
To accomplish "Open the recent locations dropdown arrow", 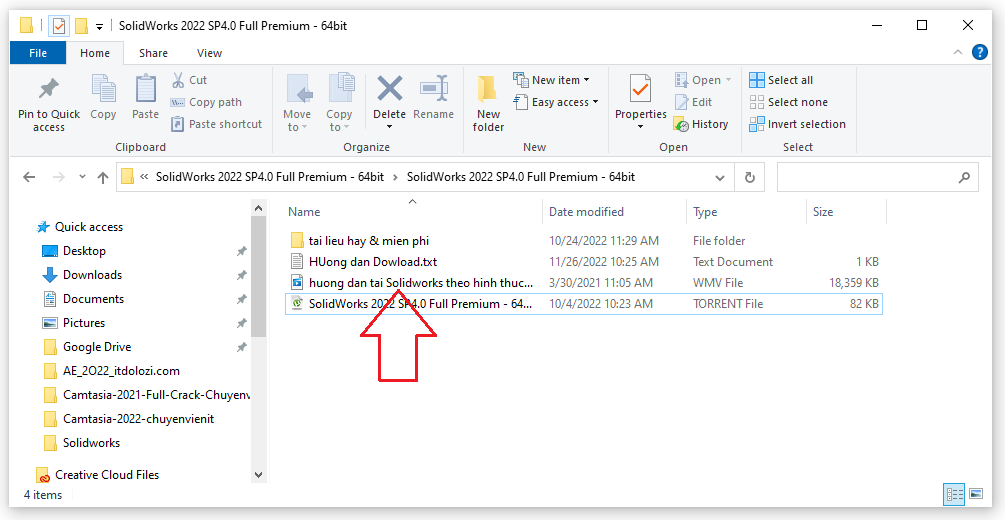I will click(82, 178).
